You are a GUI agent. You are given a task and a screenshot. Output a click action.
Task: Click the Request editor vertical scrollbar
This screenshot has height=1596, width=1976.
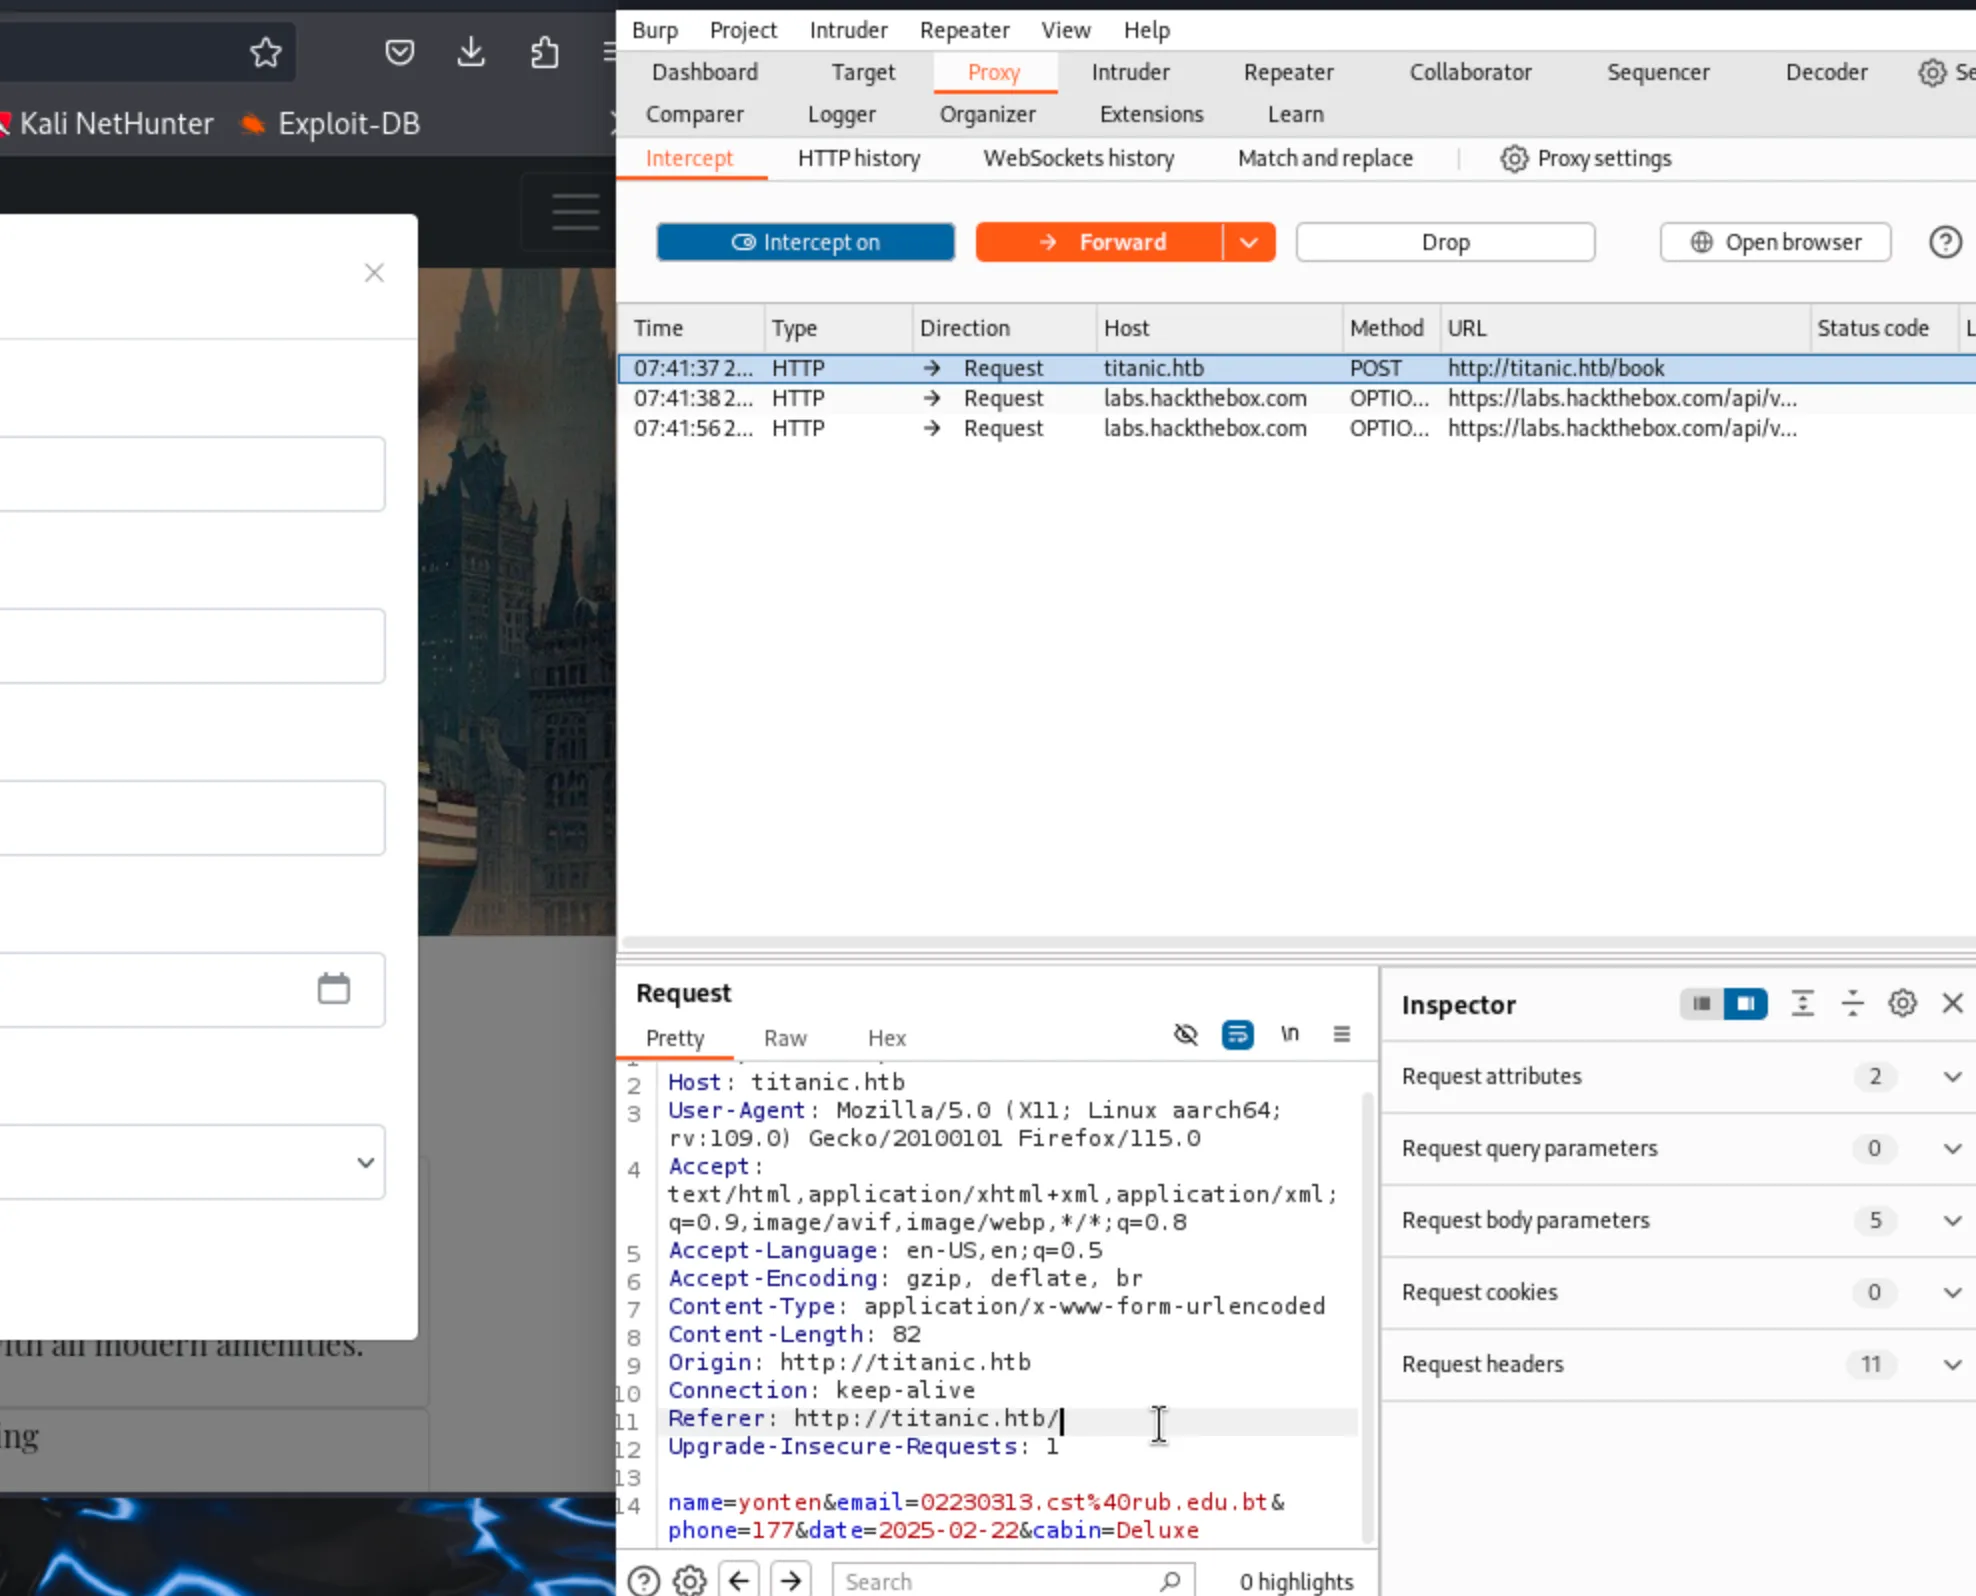pos(1367,1318)
